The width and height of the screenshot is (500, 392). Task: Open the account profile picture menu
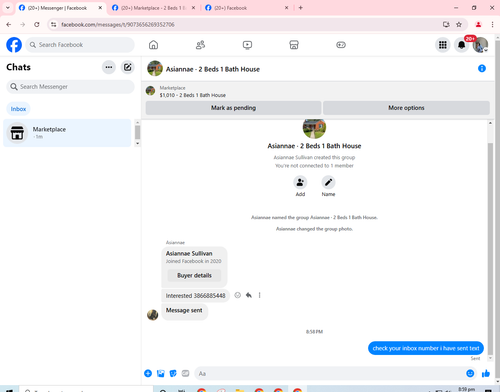480,45
